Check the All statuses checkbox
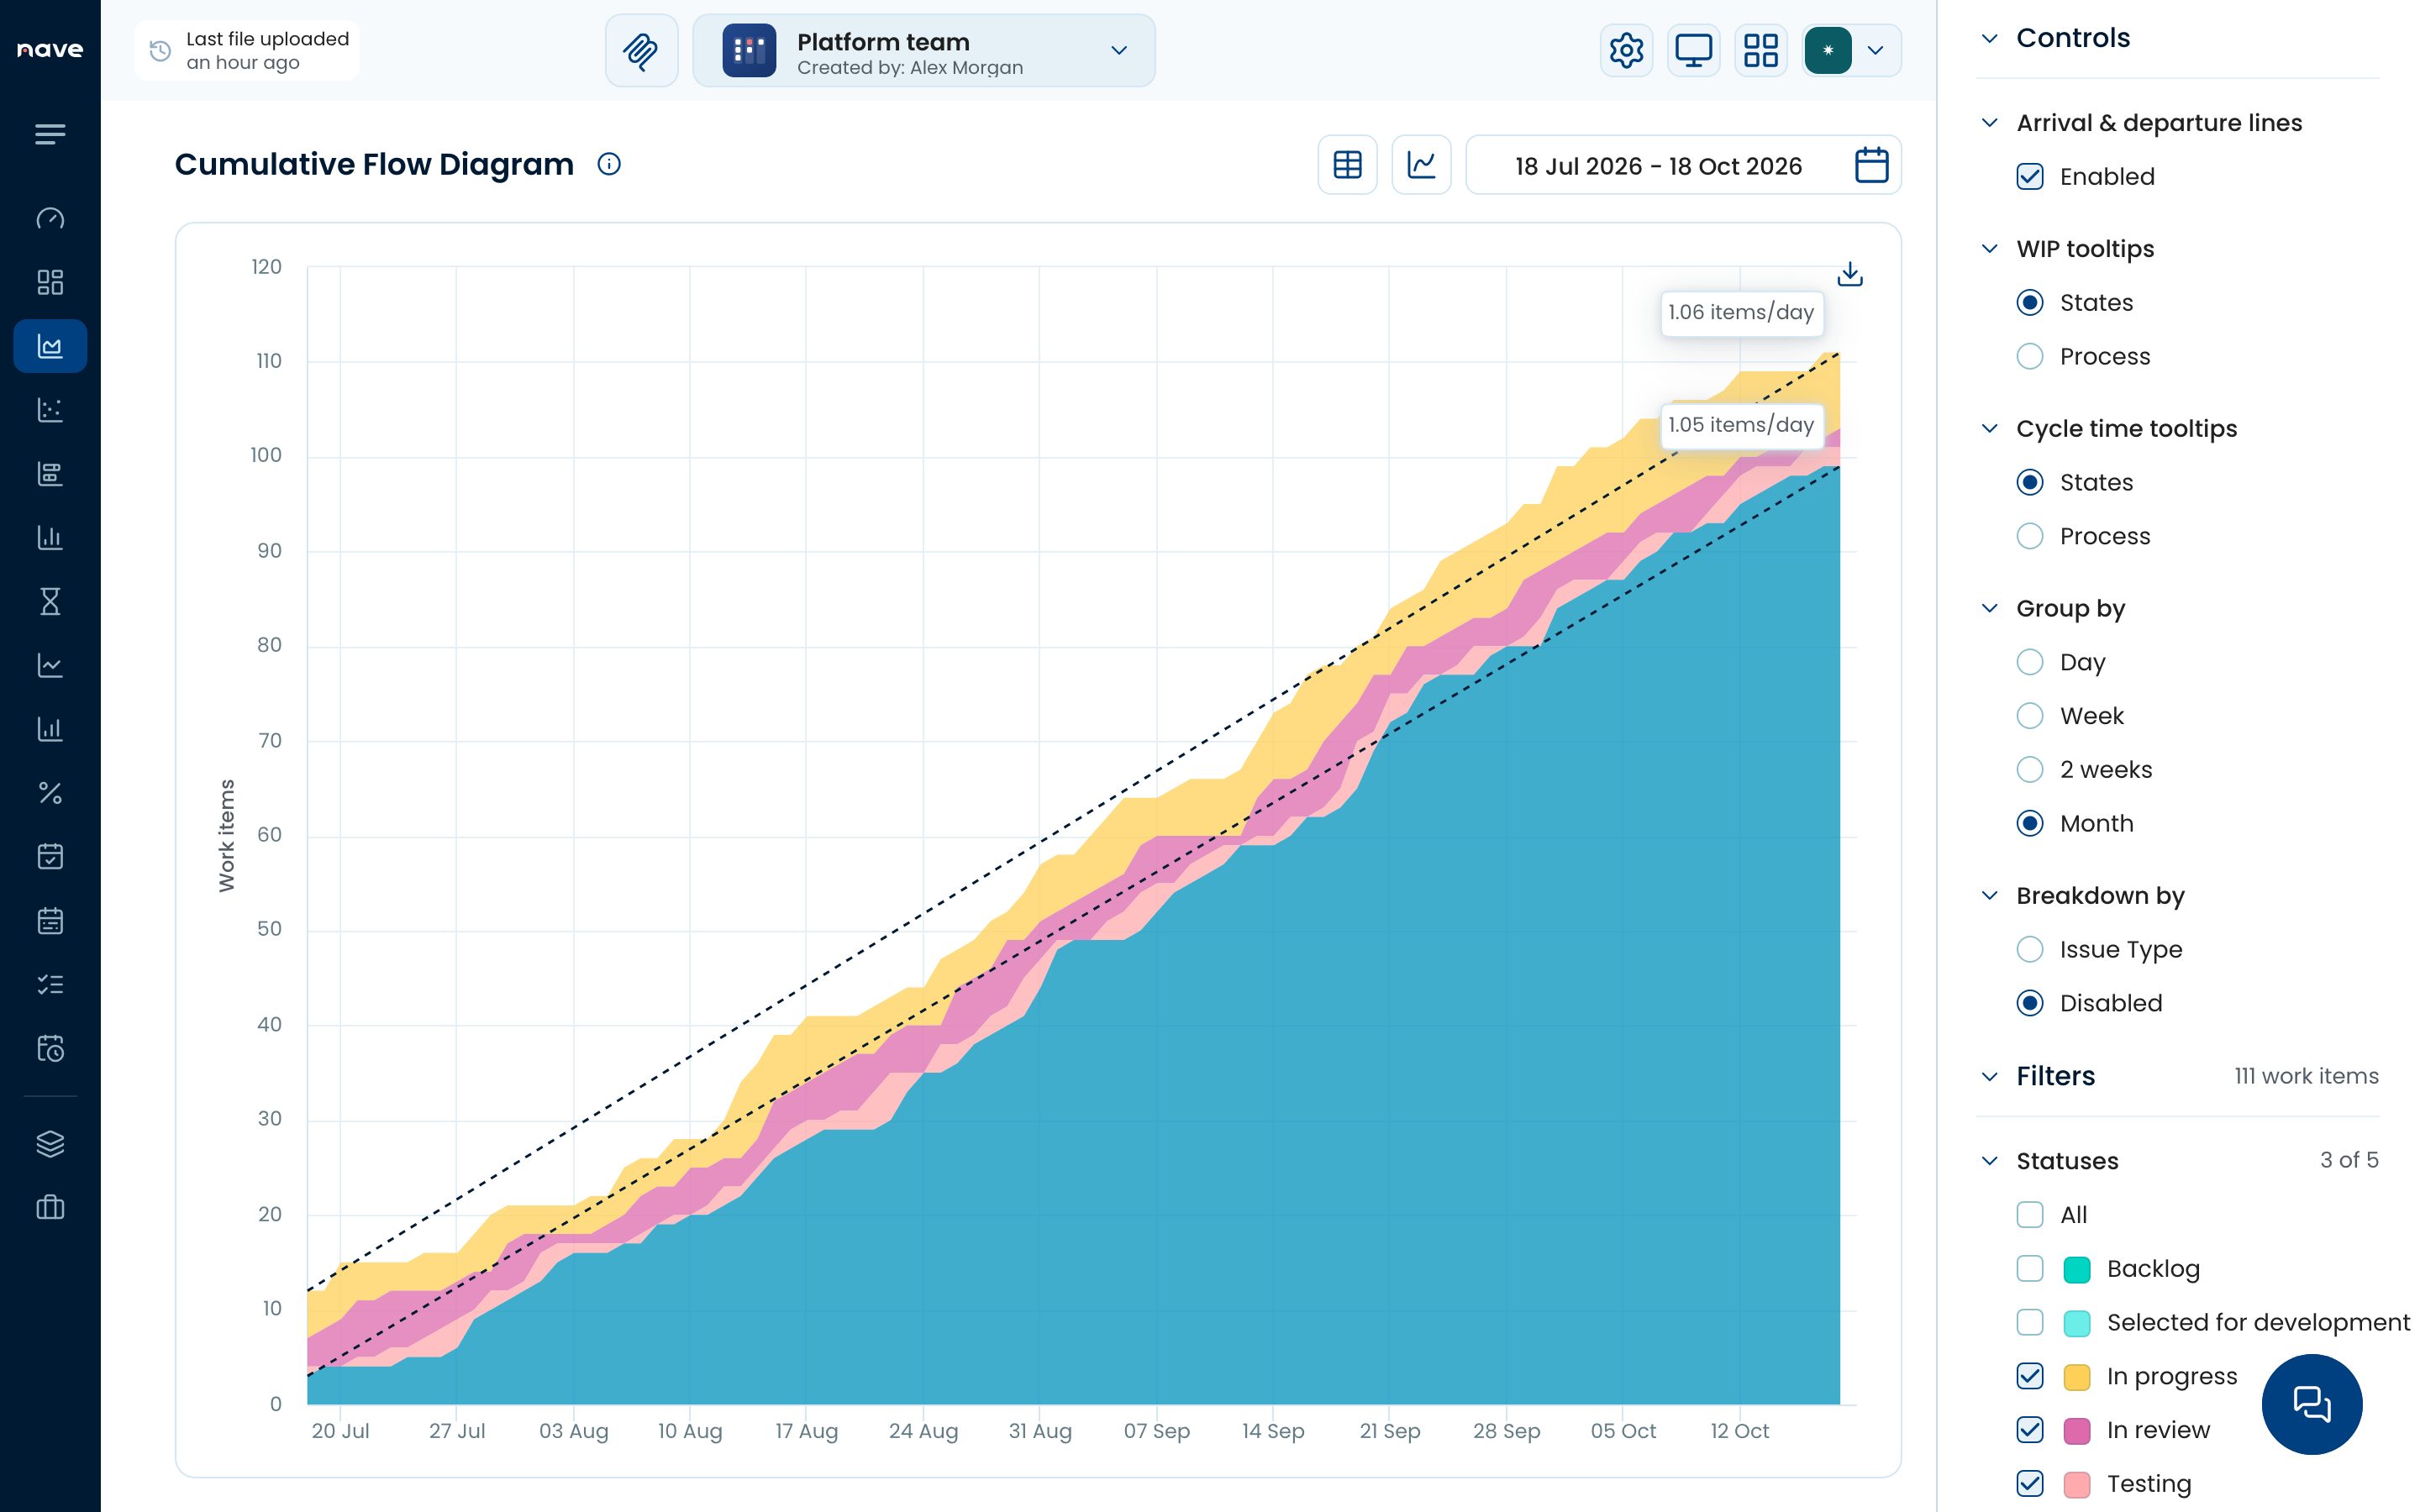The width and height of the screenshot is (2420, 1512). (2029, 1215)
